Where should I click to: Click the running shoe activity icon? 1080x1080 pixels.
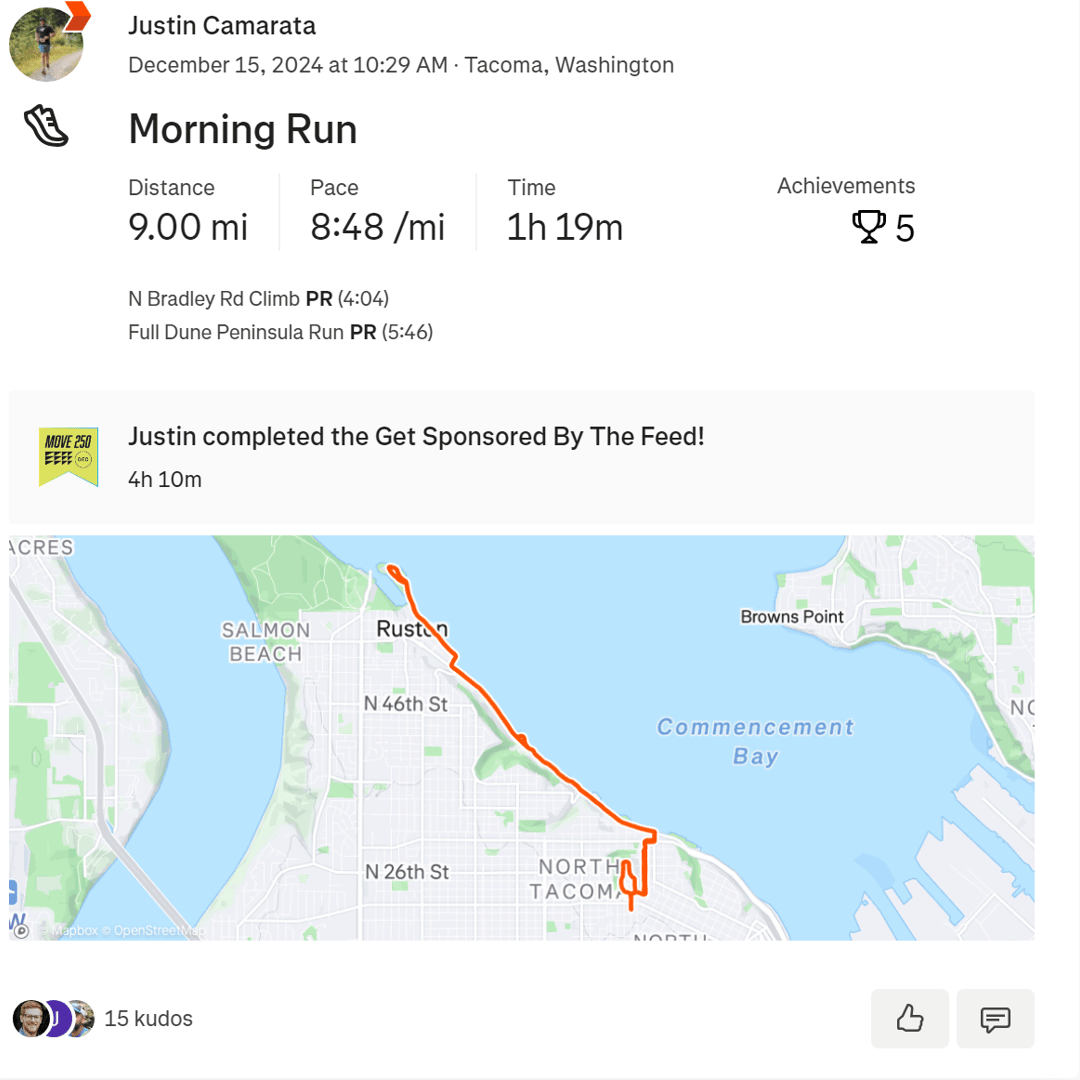[x=45, y=126]
